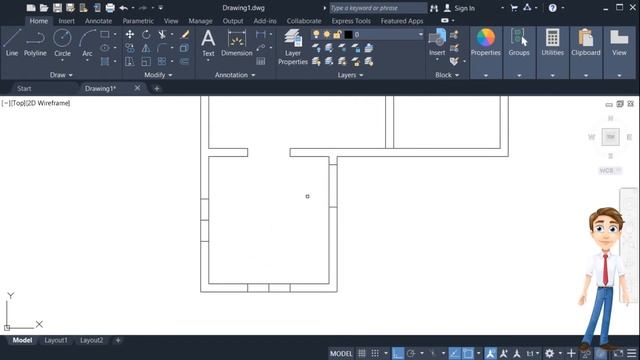640x360 pixels.
Task: Expand the Properties panel arrow
Action: (x=486, y=76)
